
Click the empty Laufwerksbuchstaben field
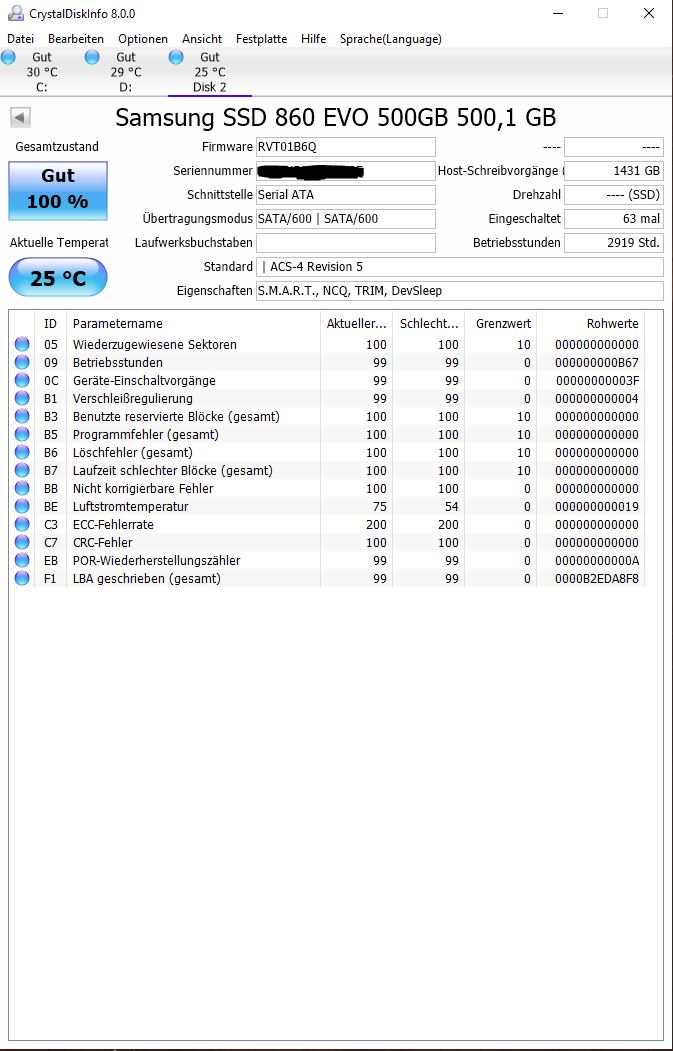pos(346,243)
